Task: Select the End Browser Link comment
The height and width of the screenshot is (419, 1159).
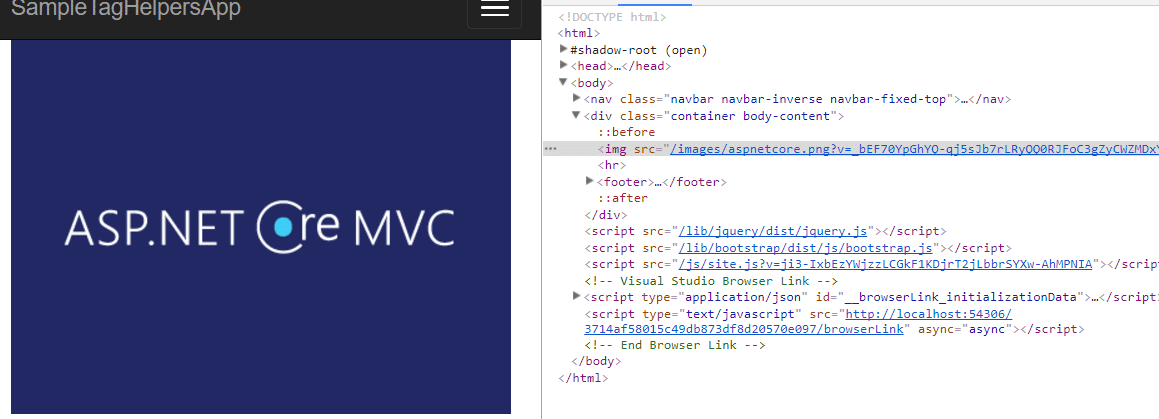Action: [x=675, y=345]
